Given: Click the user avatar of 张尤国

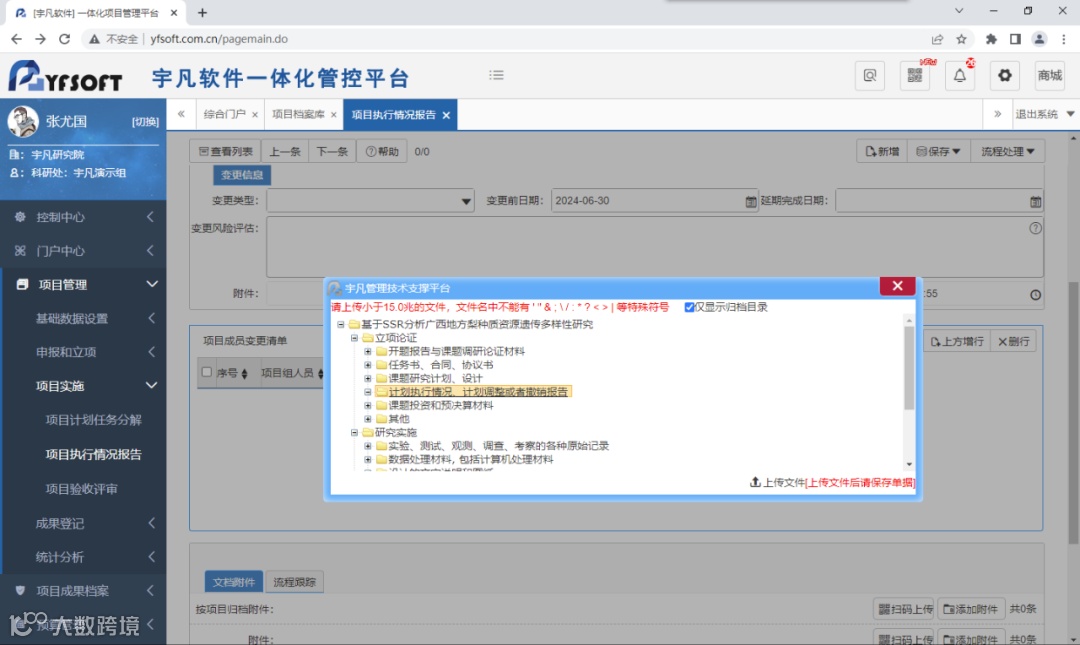Looking at the screenshot, I should [x=23, y=121].
